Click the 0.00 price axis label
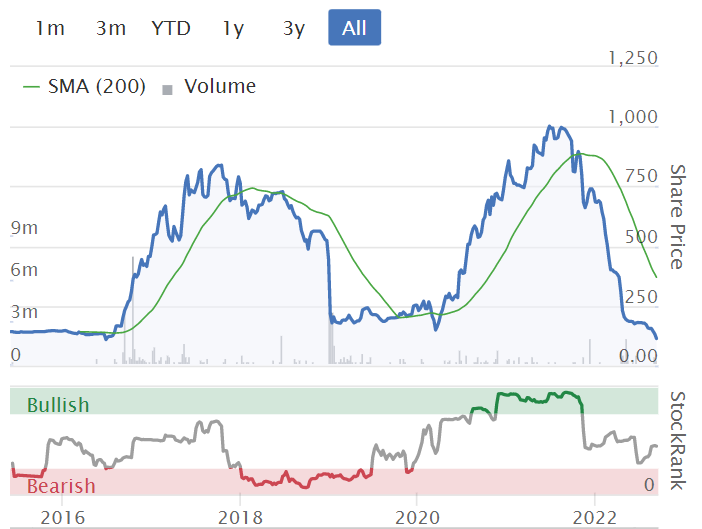 638,356
